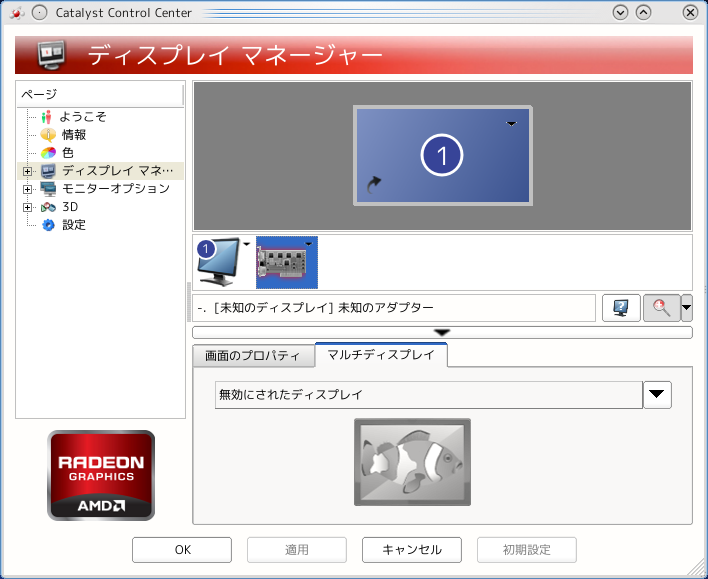
Task: Expand the ディスプレイ マネージャー tree node
Action: 28,172
